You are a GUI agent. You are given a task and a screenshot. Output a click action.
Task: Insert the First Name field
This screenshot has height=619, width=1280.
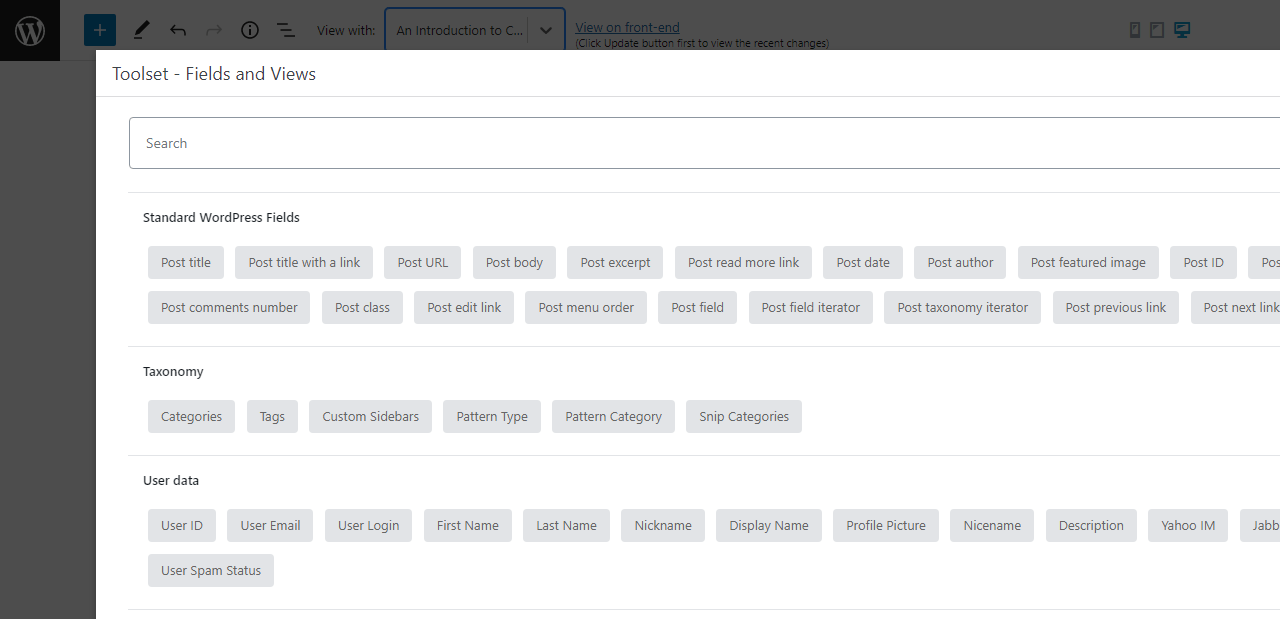click(467, 525)
